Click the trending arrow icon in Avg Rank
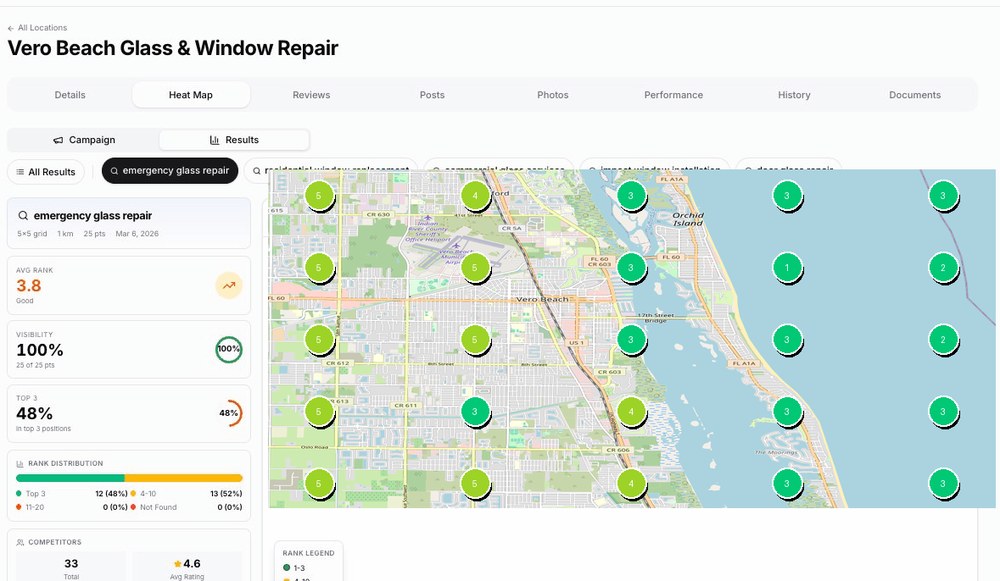This screenshot has height=581, width=1000. tap(229, 286)
